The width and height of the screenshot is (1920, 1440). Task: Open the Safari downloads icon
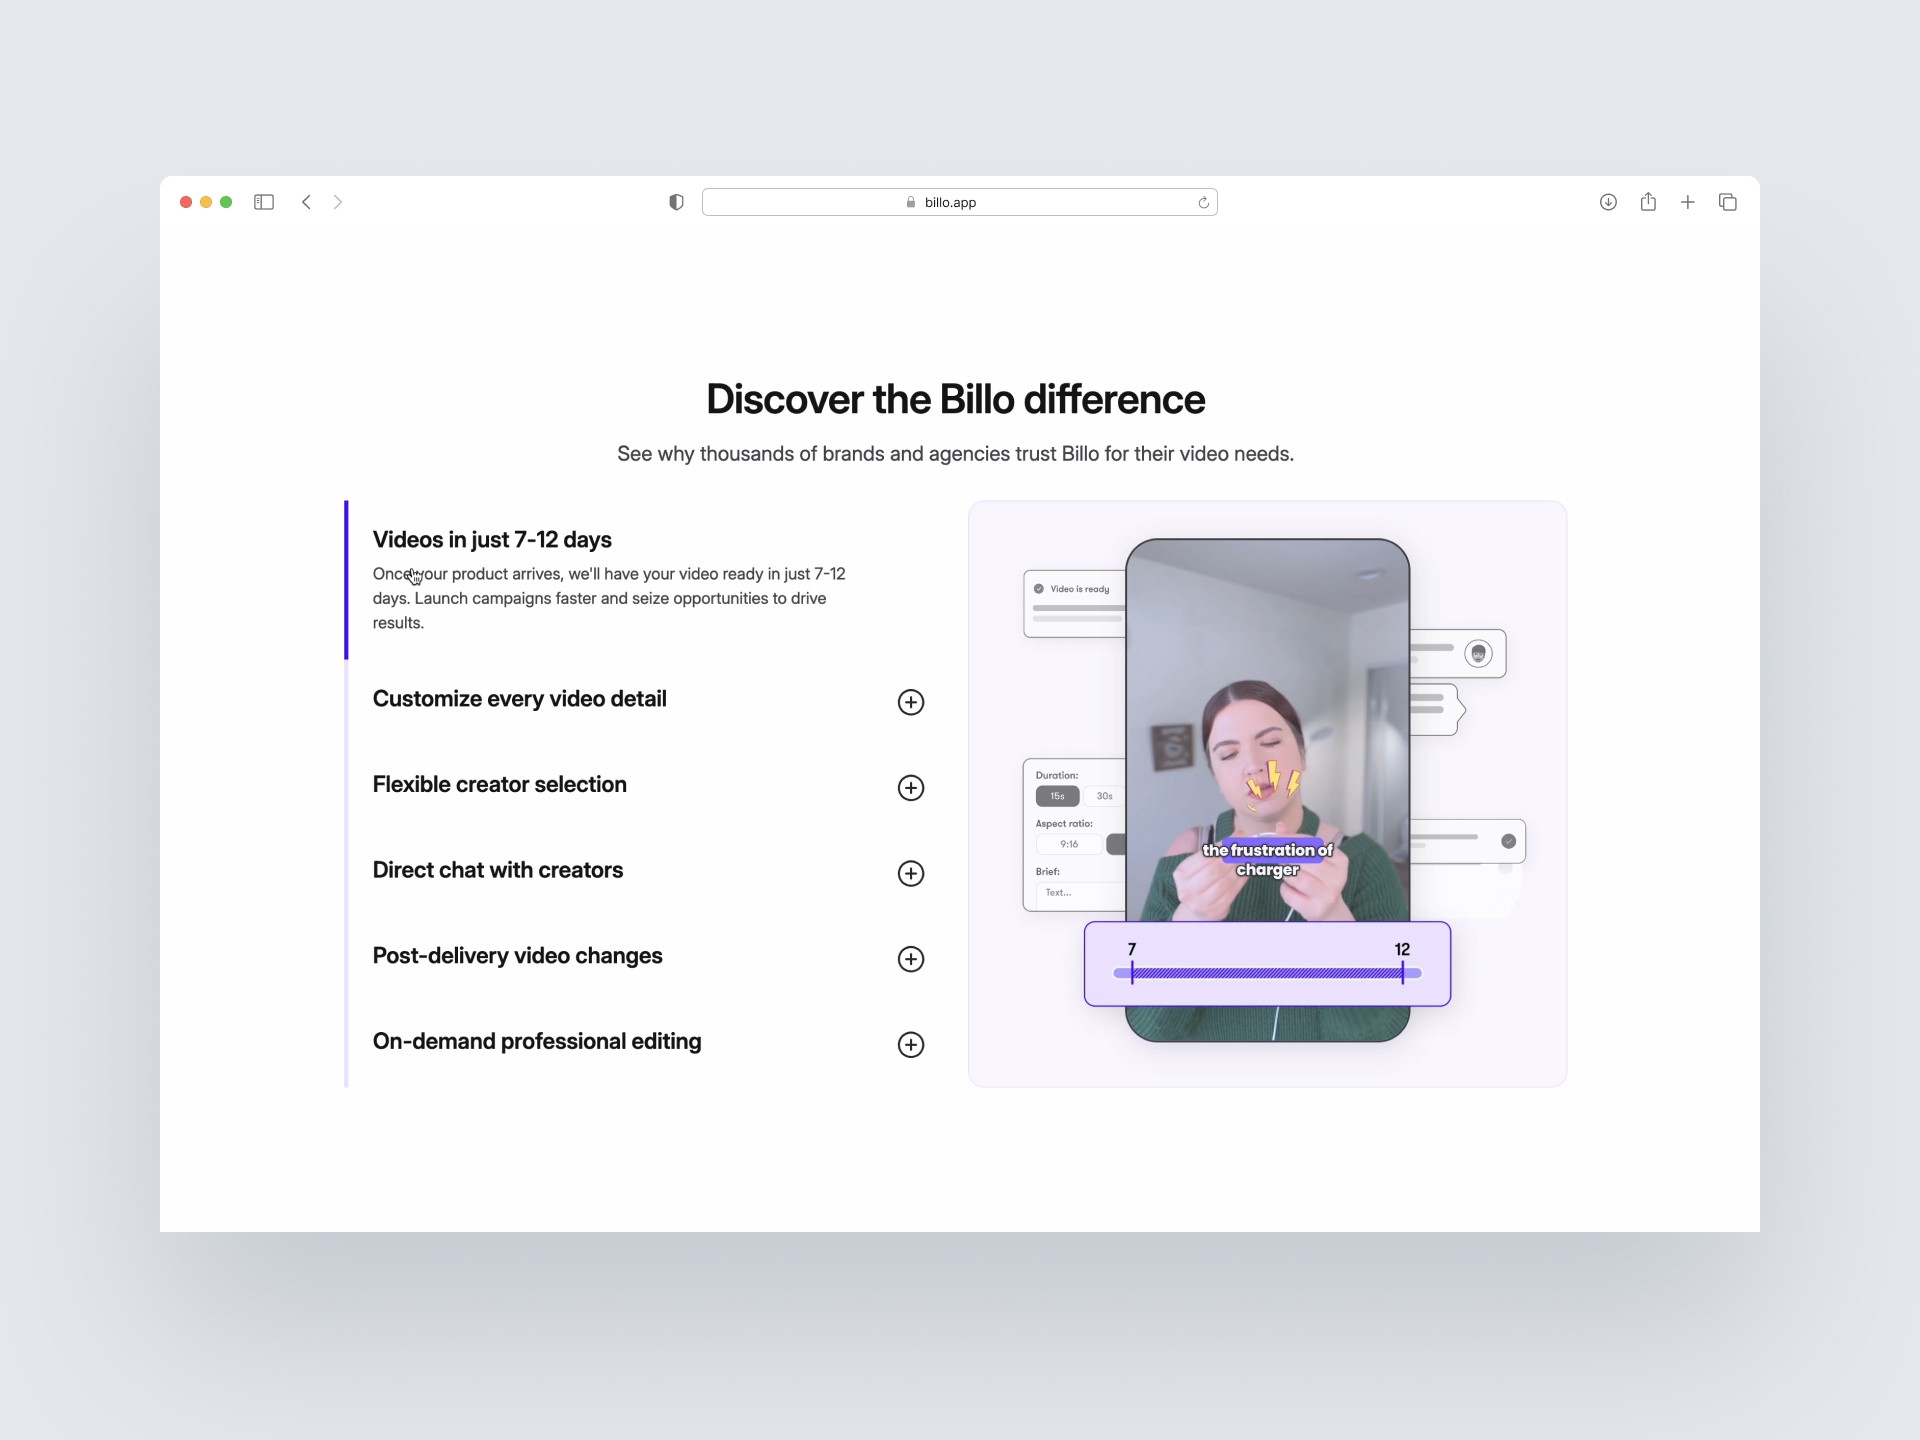(1608, 202)
